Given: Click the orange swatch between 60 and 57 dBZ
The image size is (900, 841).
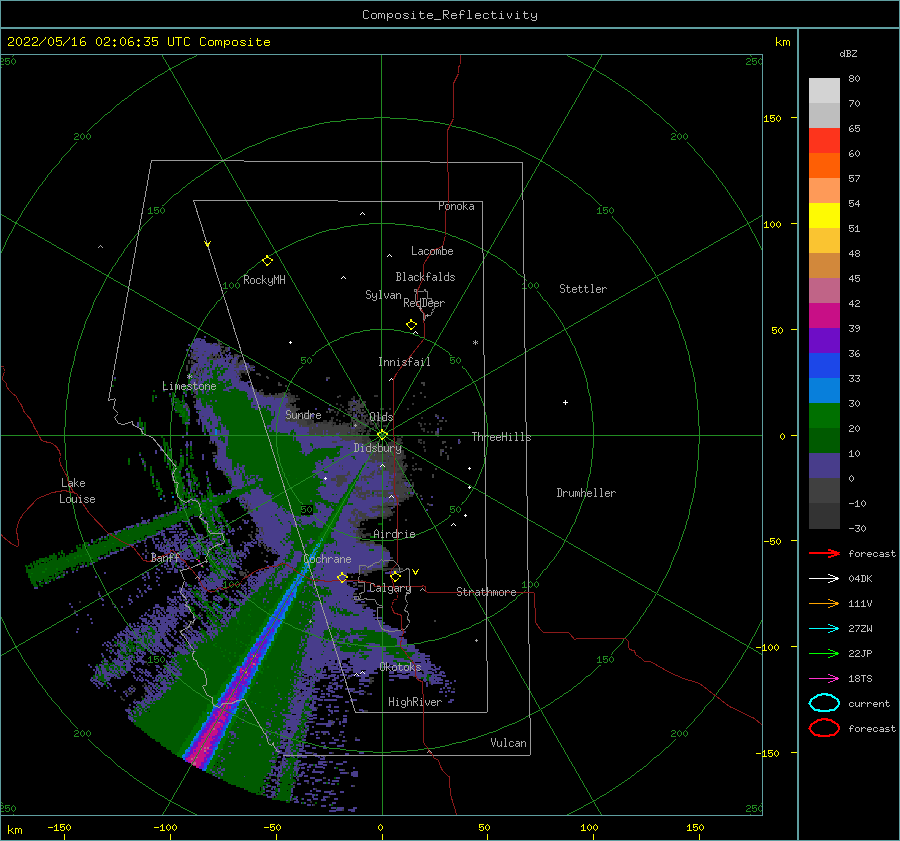Looking at the screenshot, I should tap(824, 166).
